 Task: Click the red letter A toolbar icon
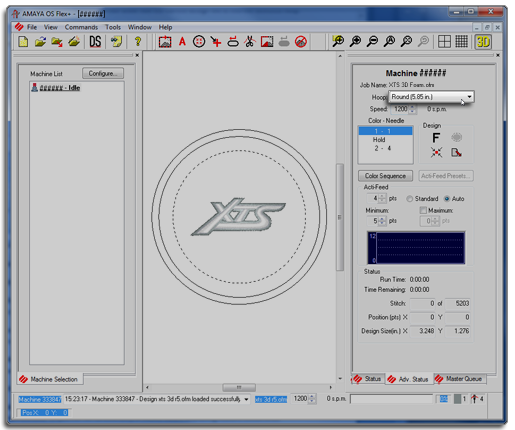point(182,42)
